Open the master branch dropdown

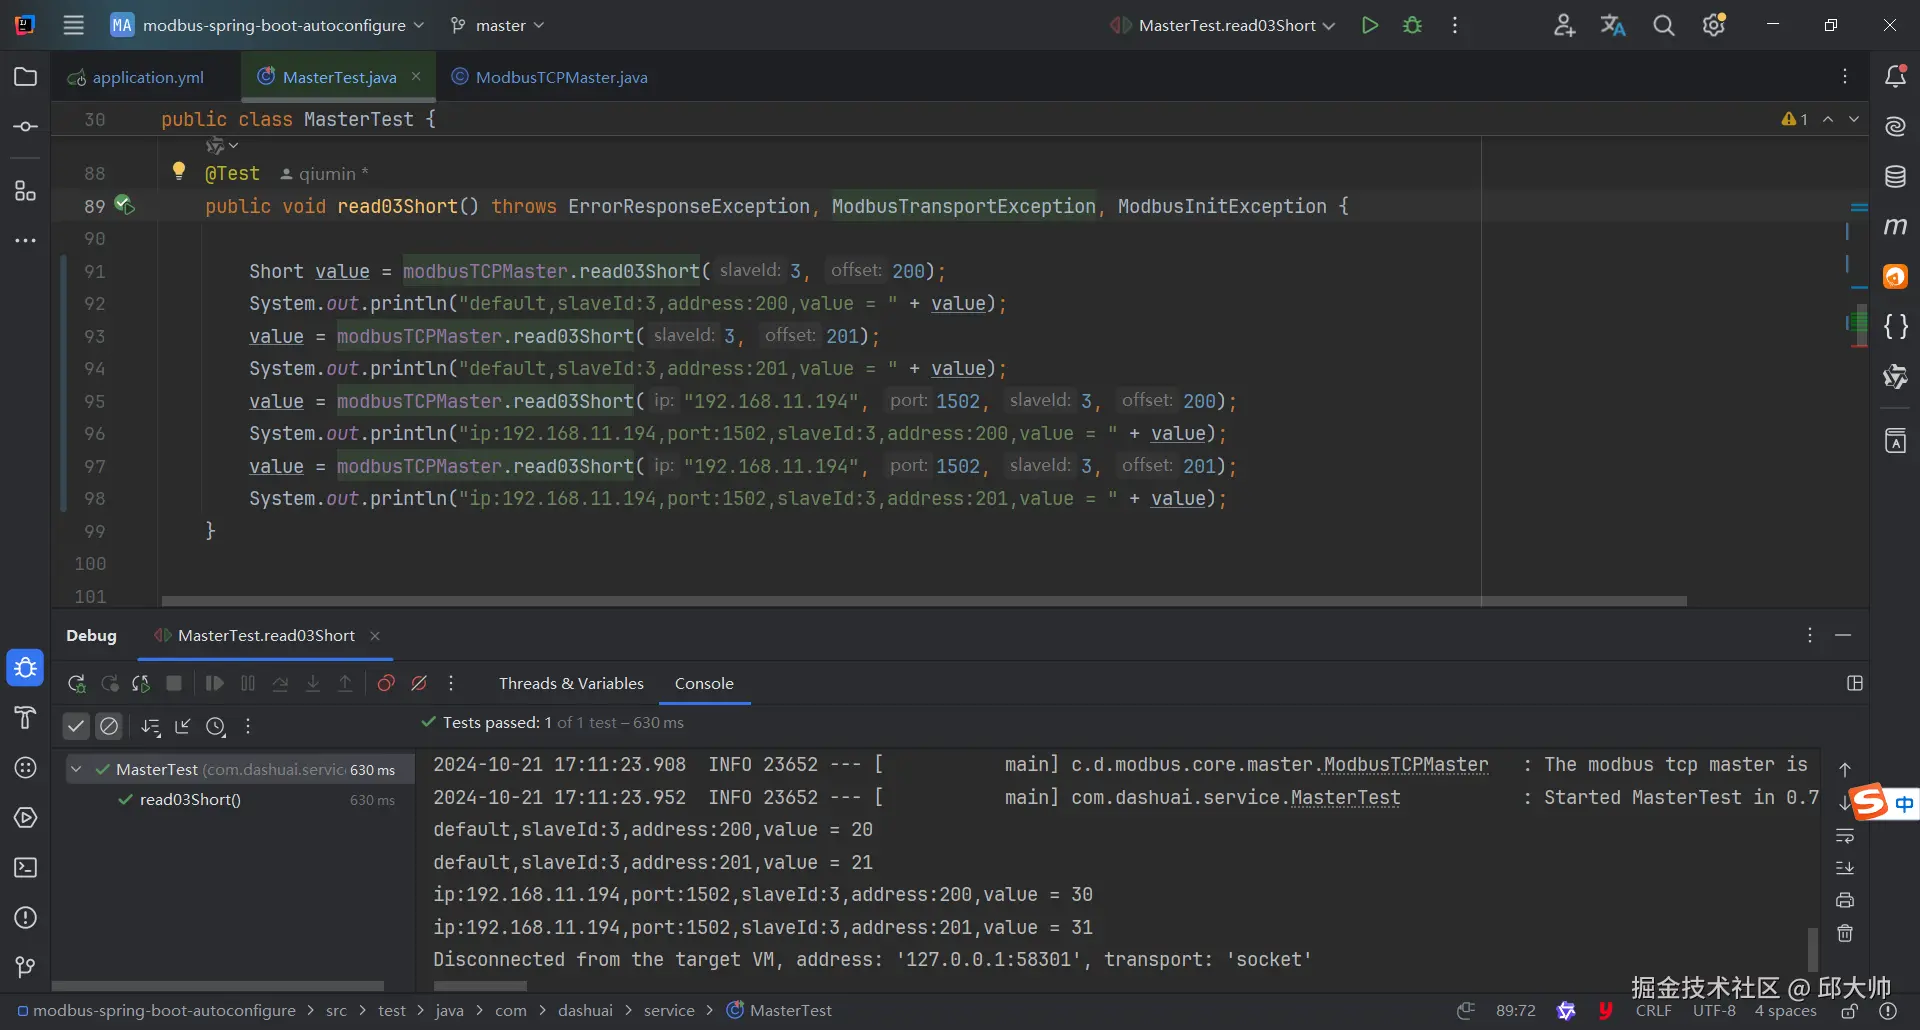coord(498,25)
